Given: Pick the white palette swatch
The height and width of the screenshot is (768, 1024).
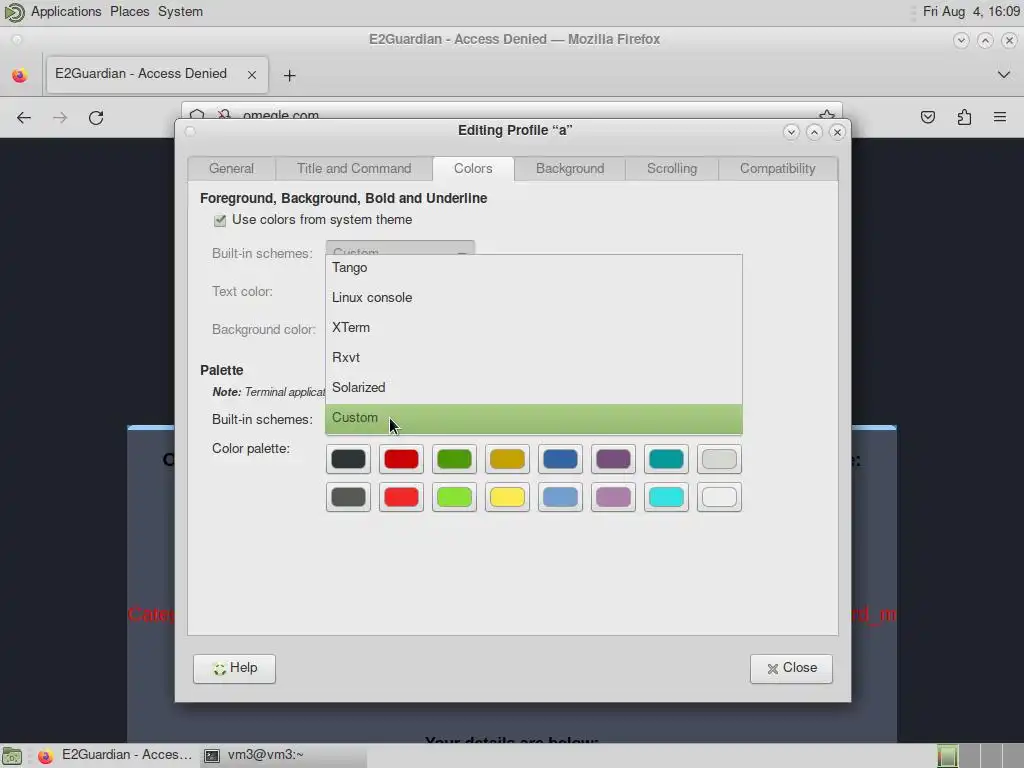Looking at the screenshot, I should click(x=719, y=497).
